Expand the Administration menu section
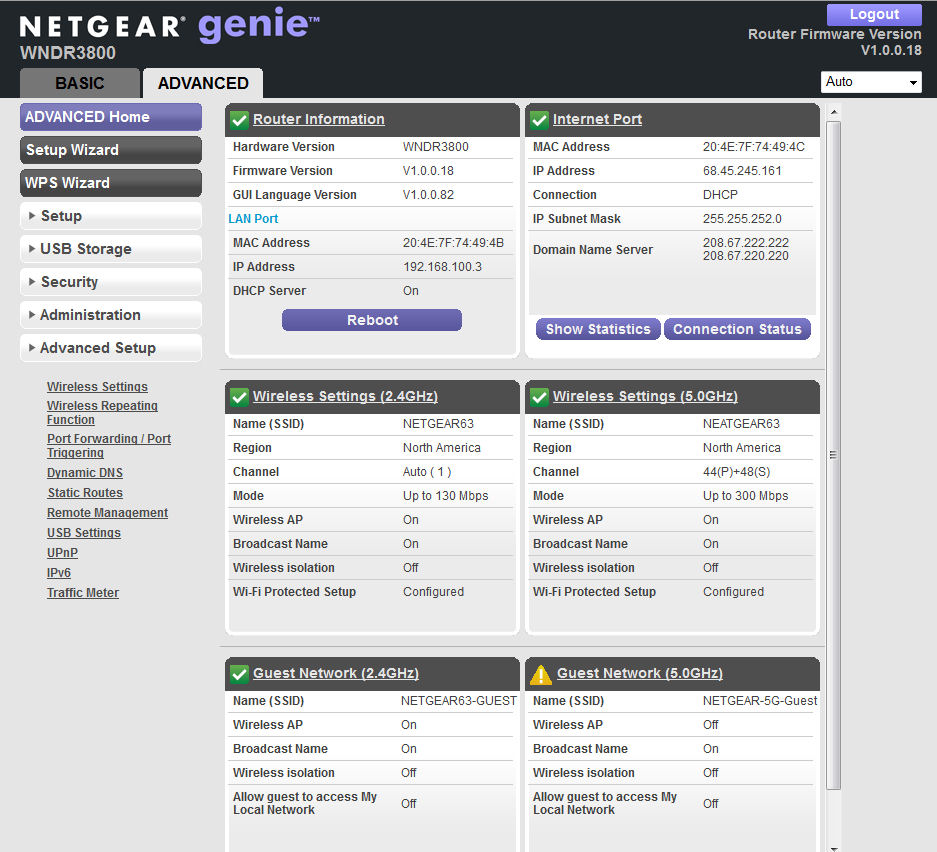 pos(111,314)
